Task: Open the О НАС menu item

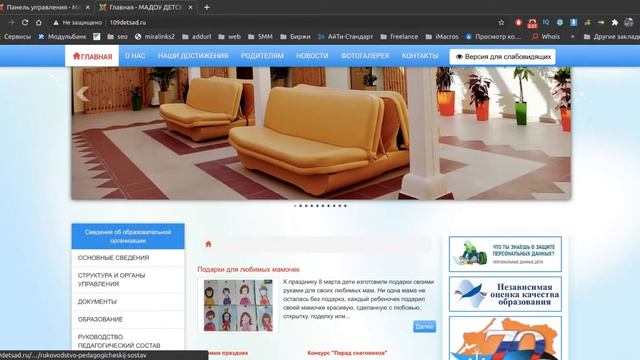Action: [135, 56]
